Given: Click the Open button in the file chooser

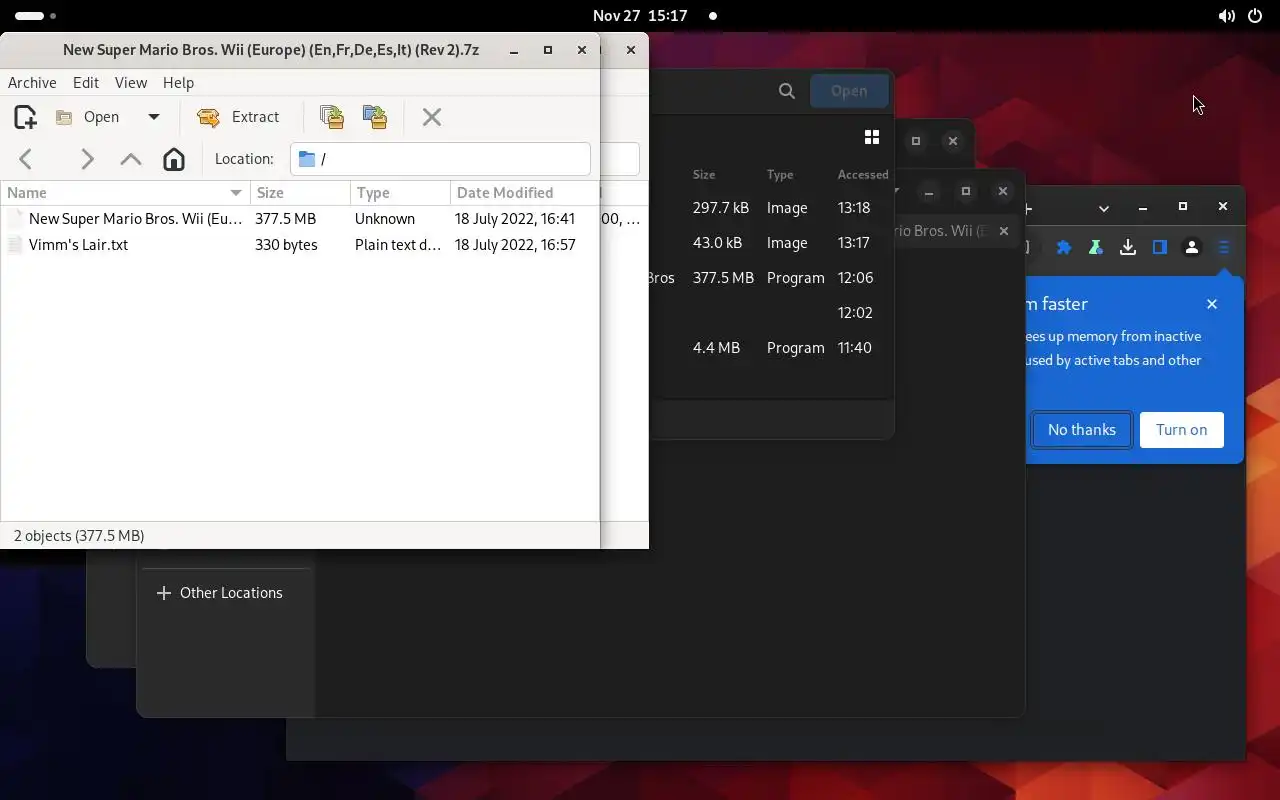Looking at the screenshot, I should click(x=849, y=91).
